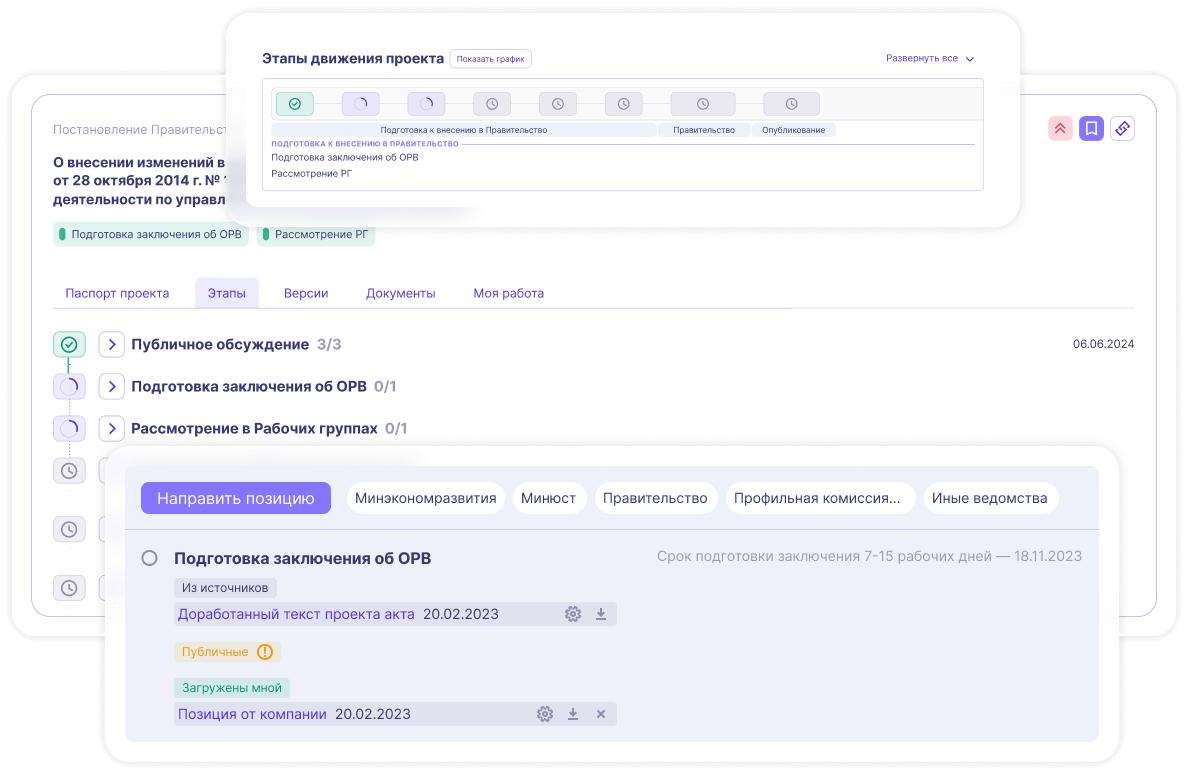Switch to the Версии tab
Image resolution: width=1188 pixels, height=775 pixels.
[x=306, y=293]
